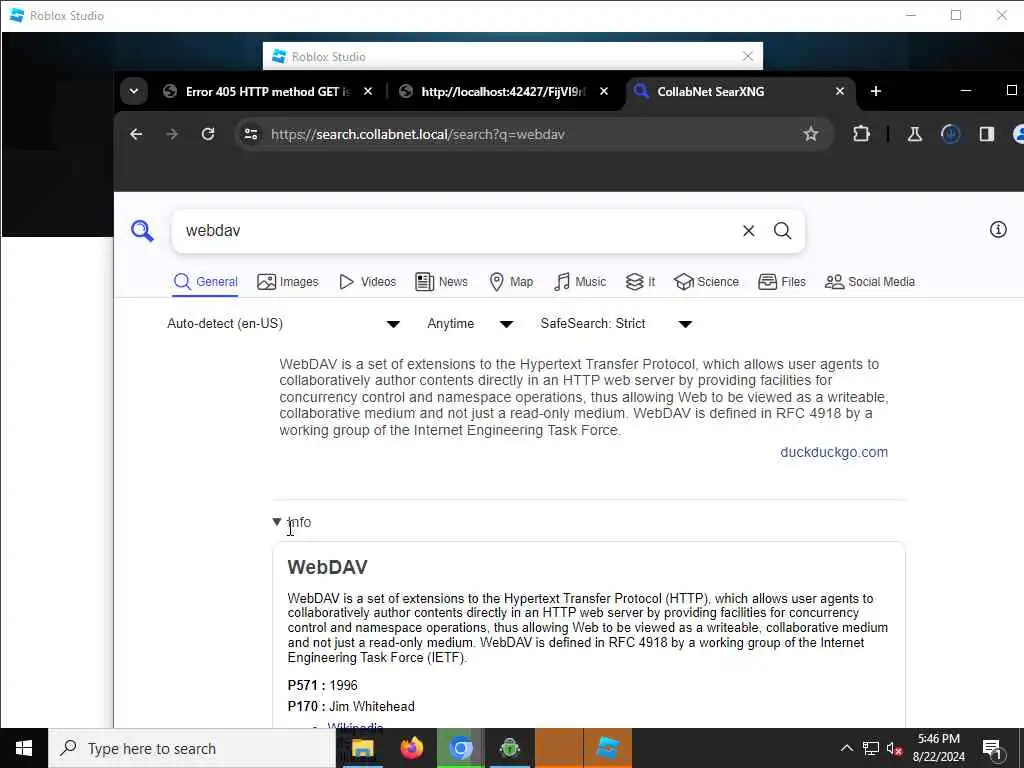1024x768 pixels.
Task: Show hidden system tray icons
Action: (x=846, y=748)
